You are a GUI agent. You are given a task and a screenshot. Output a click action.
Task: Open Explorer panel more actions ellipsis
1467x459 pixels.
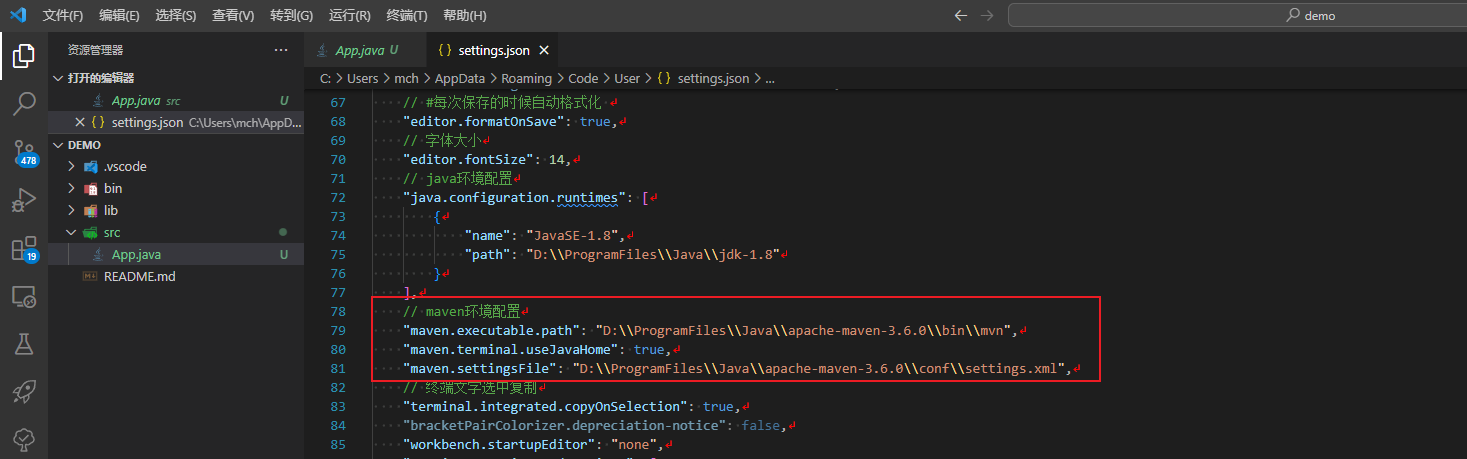pos(280,49)
